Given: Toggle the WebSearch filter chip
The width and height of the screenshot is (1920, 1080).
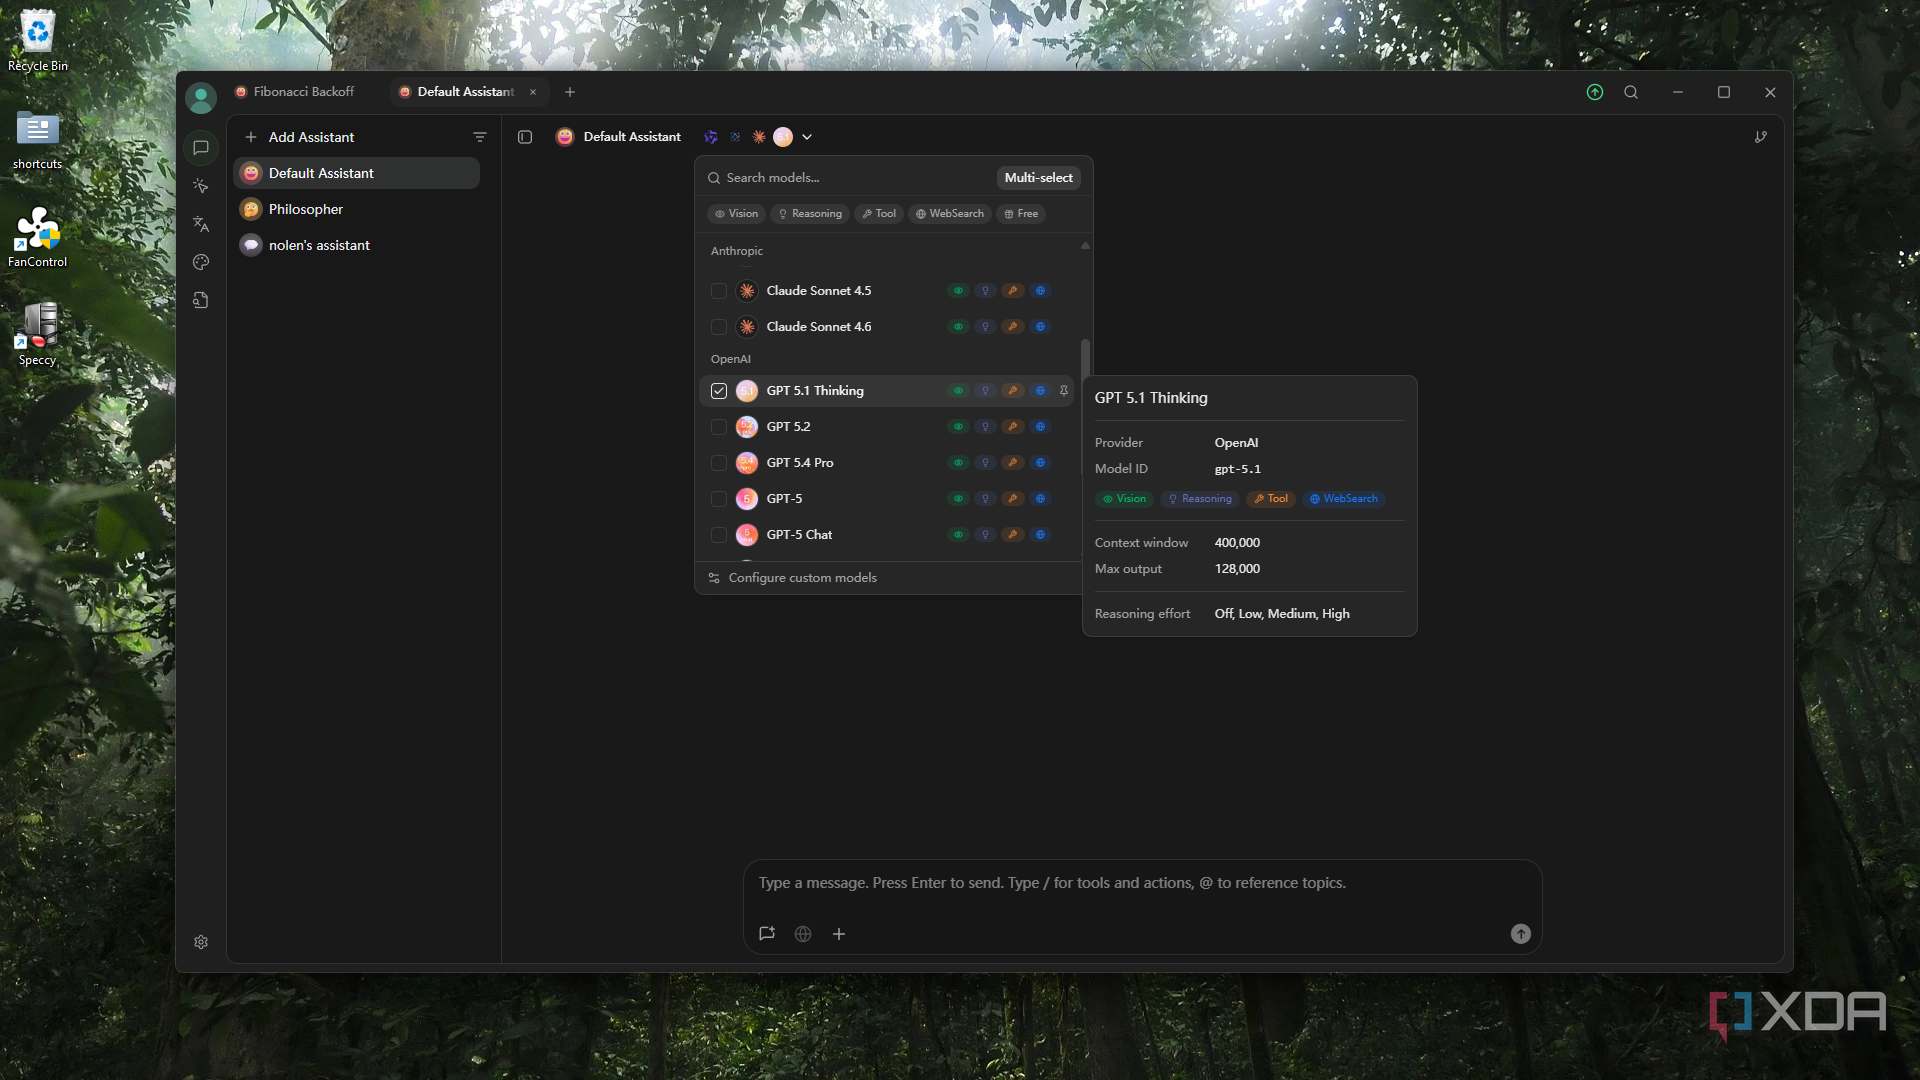Looking at the screenshot, I should [x=950, y=214].
